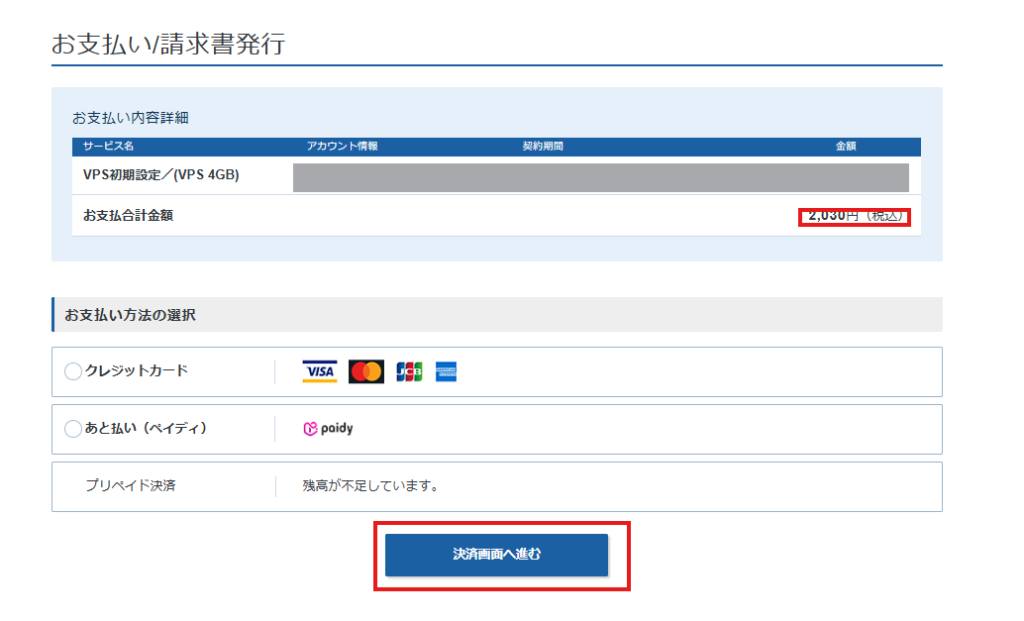The image size is (1024, 621).
Task: Click the JCB card logo
Action: (409, 372)
